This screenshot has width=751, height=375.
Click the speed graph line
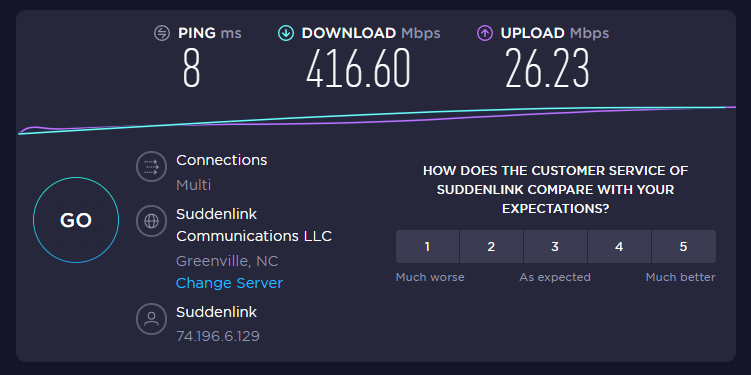(377, 120)
